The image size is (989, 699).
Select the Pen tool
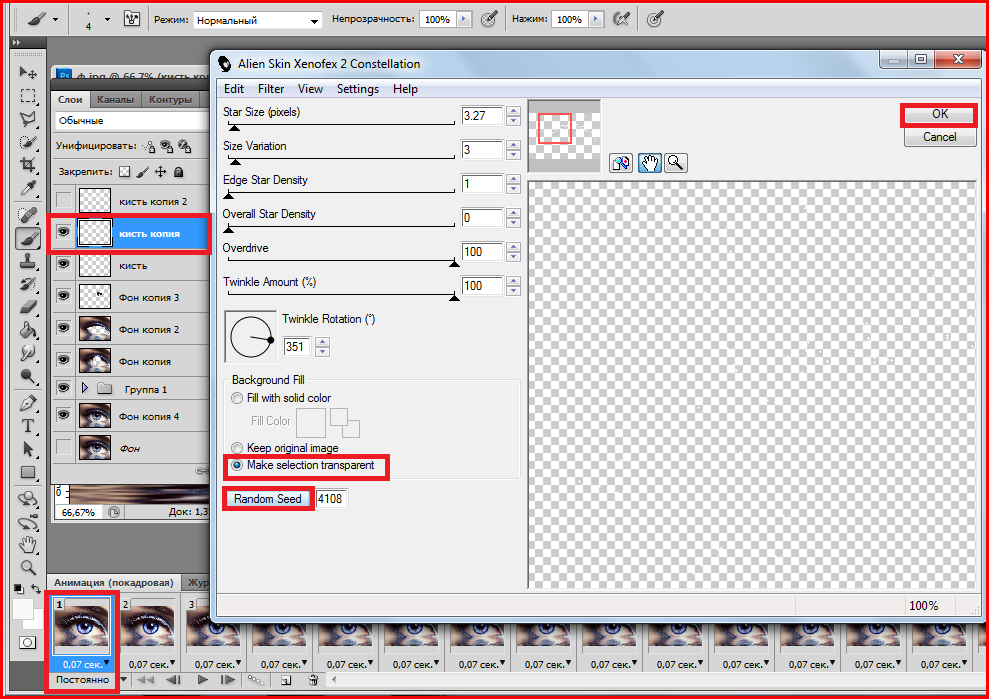pyautogui.click(x=28, y=402)
